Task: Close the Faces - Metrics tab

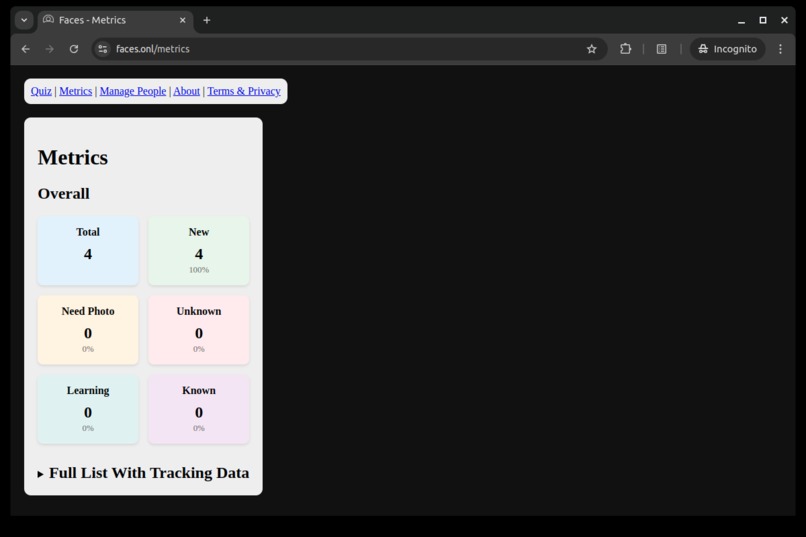Action: coord(182,20)
